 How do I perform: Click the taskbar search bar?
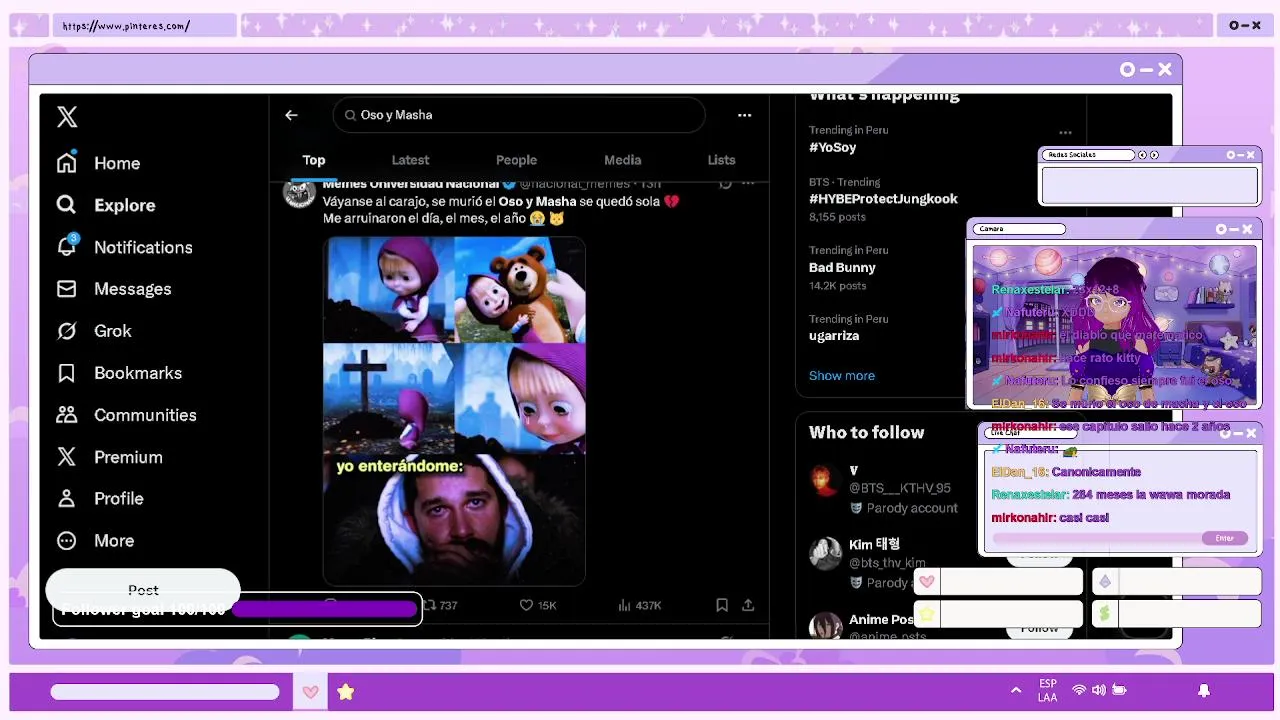[x=165, y=692]
